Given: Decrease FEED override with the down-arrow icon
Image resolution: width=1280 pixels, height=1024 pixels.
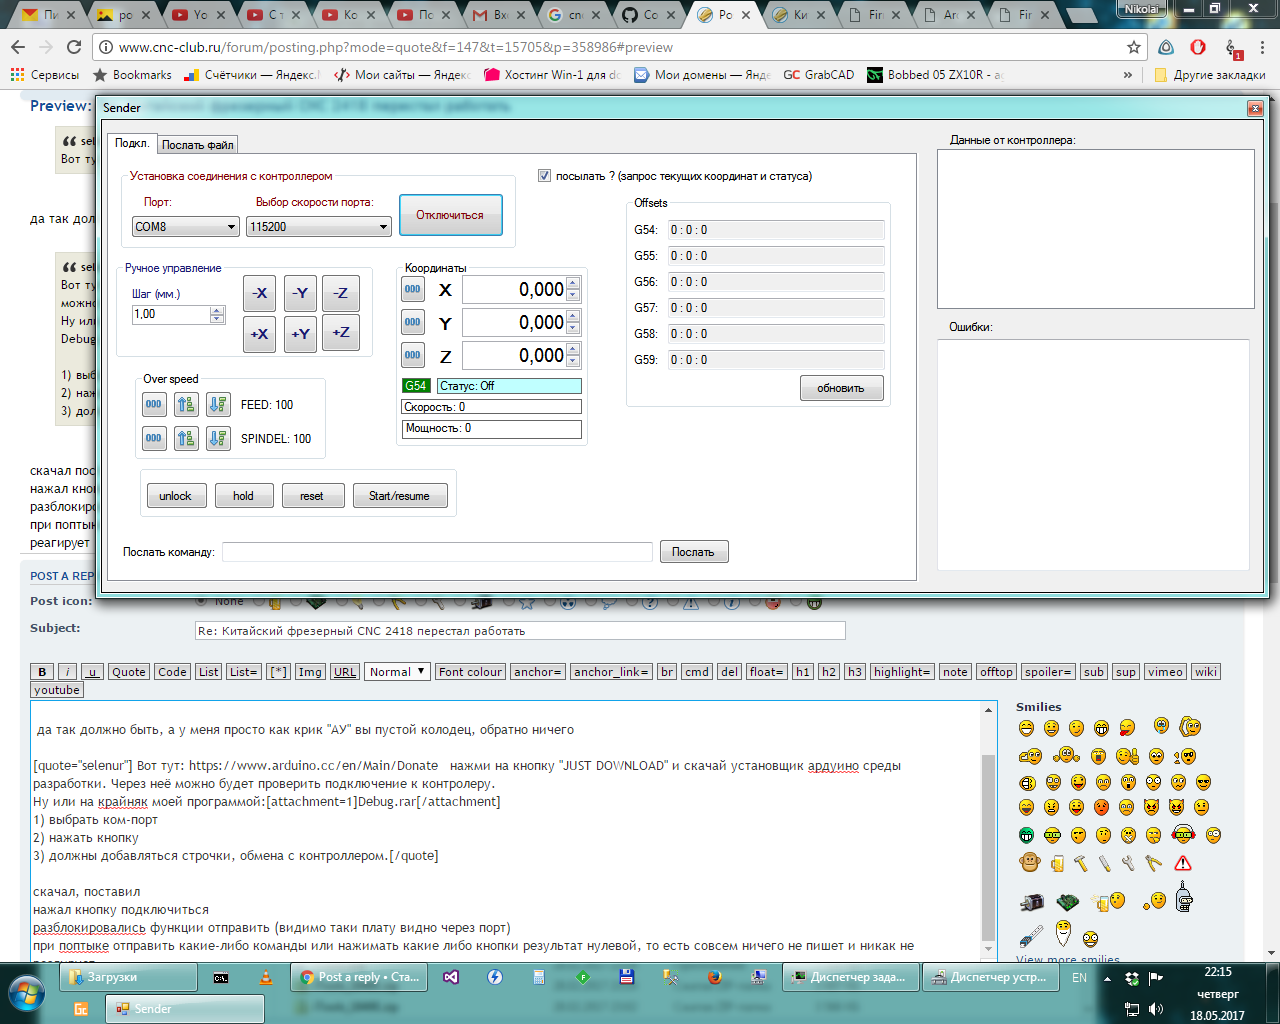Looking at the screenshot, I should click(x=218, y=405).
